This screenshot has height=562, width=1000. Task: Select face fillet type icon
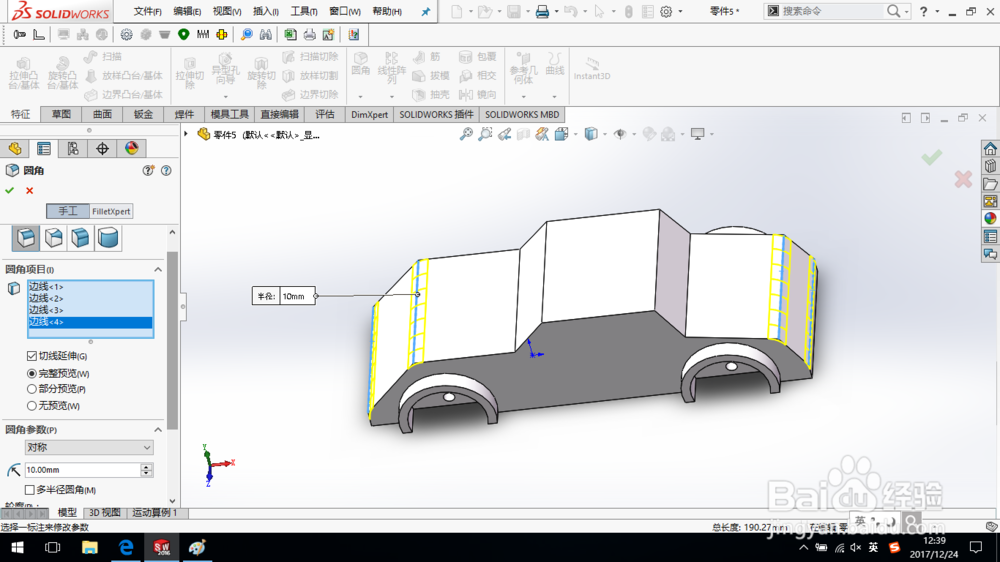[80, 238]
